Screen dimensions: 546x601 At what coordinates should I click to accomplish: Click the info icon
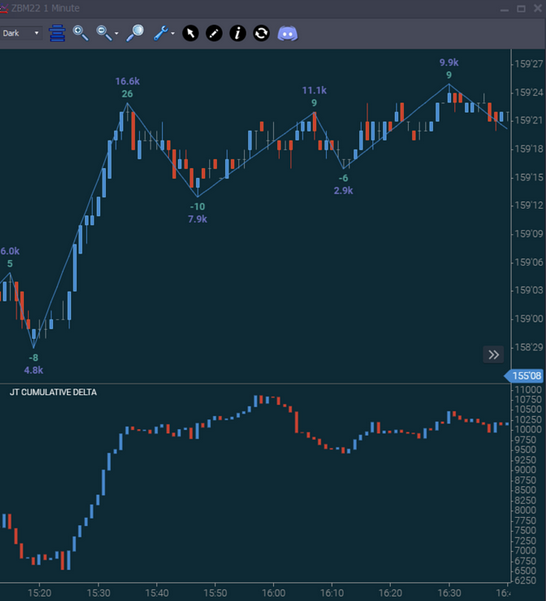click(238, 33)
